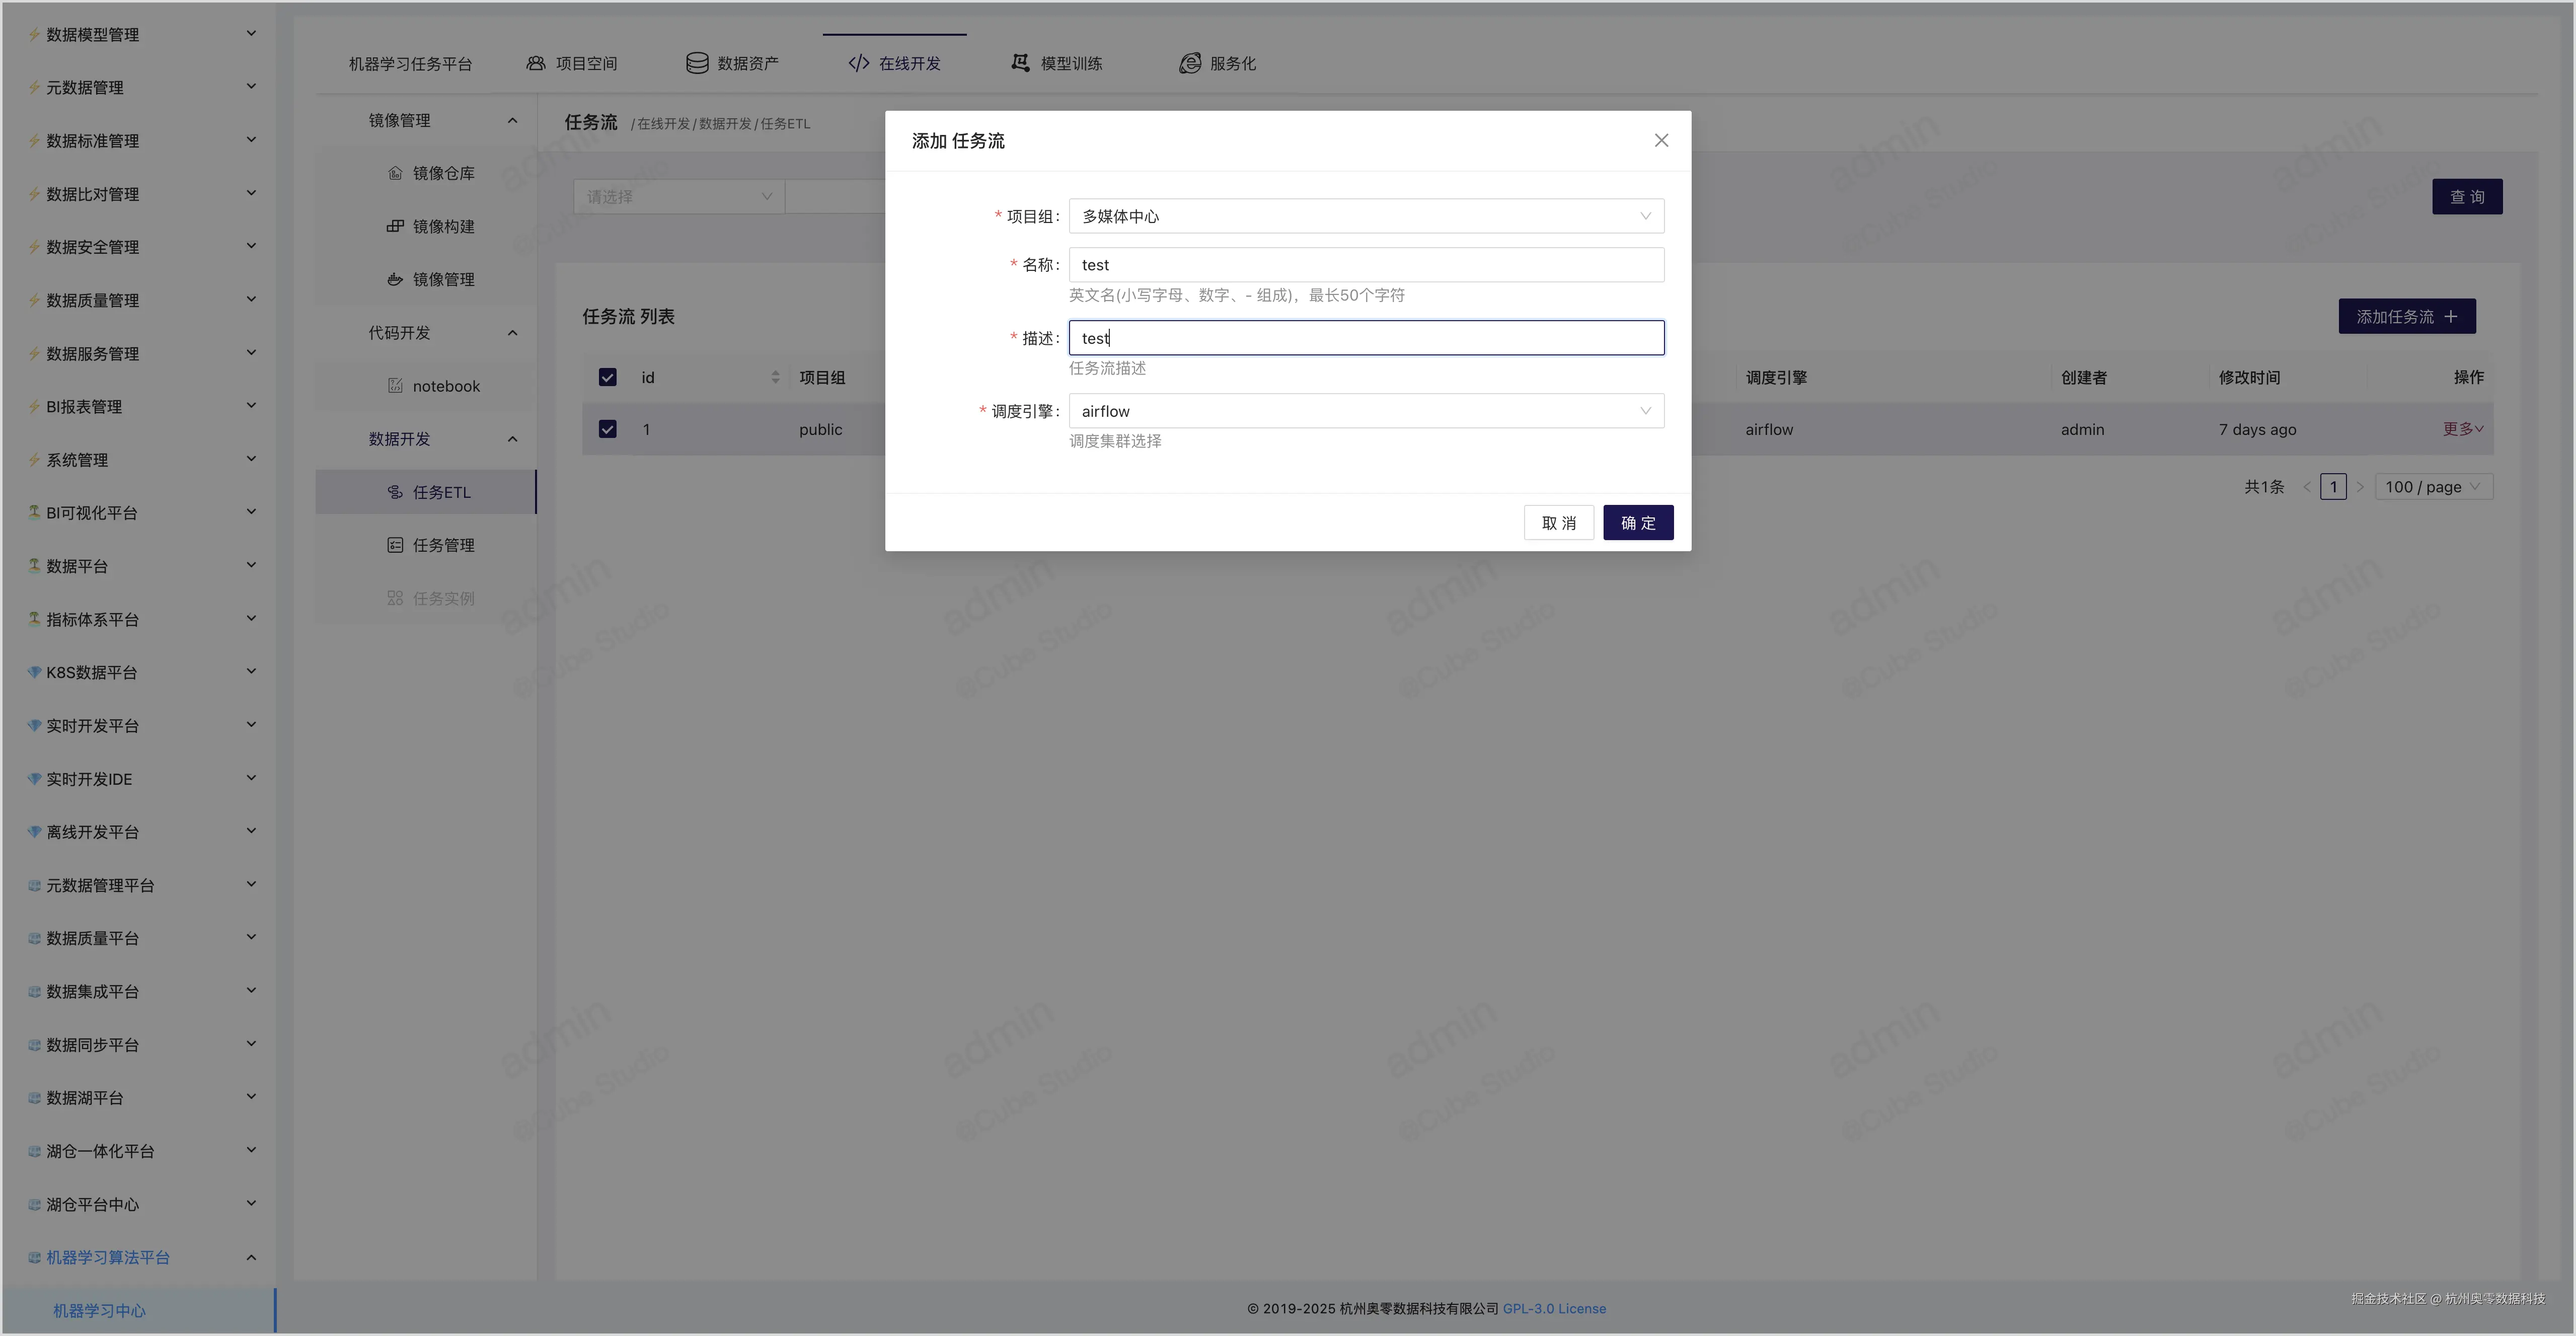
Task: Close the 添加任务流 dialog with X
Action: coord(1661,141)
